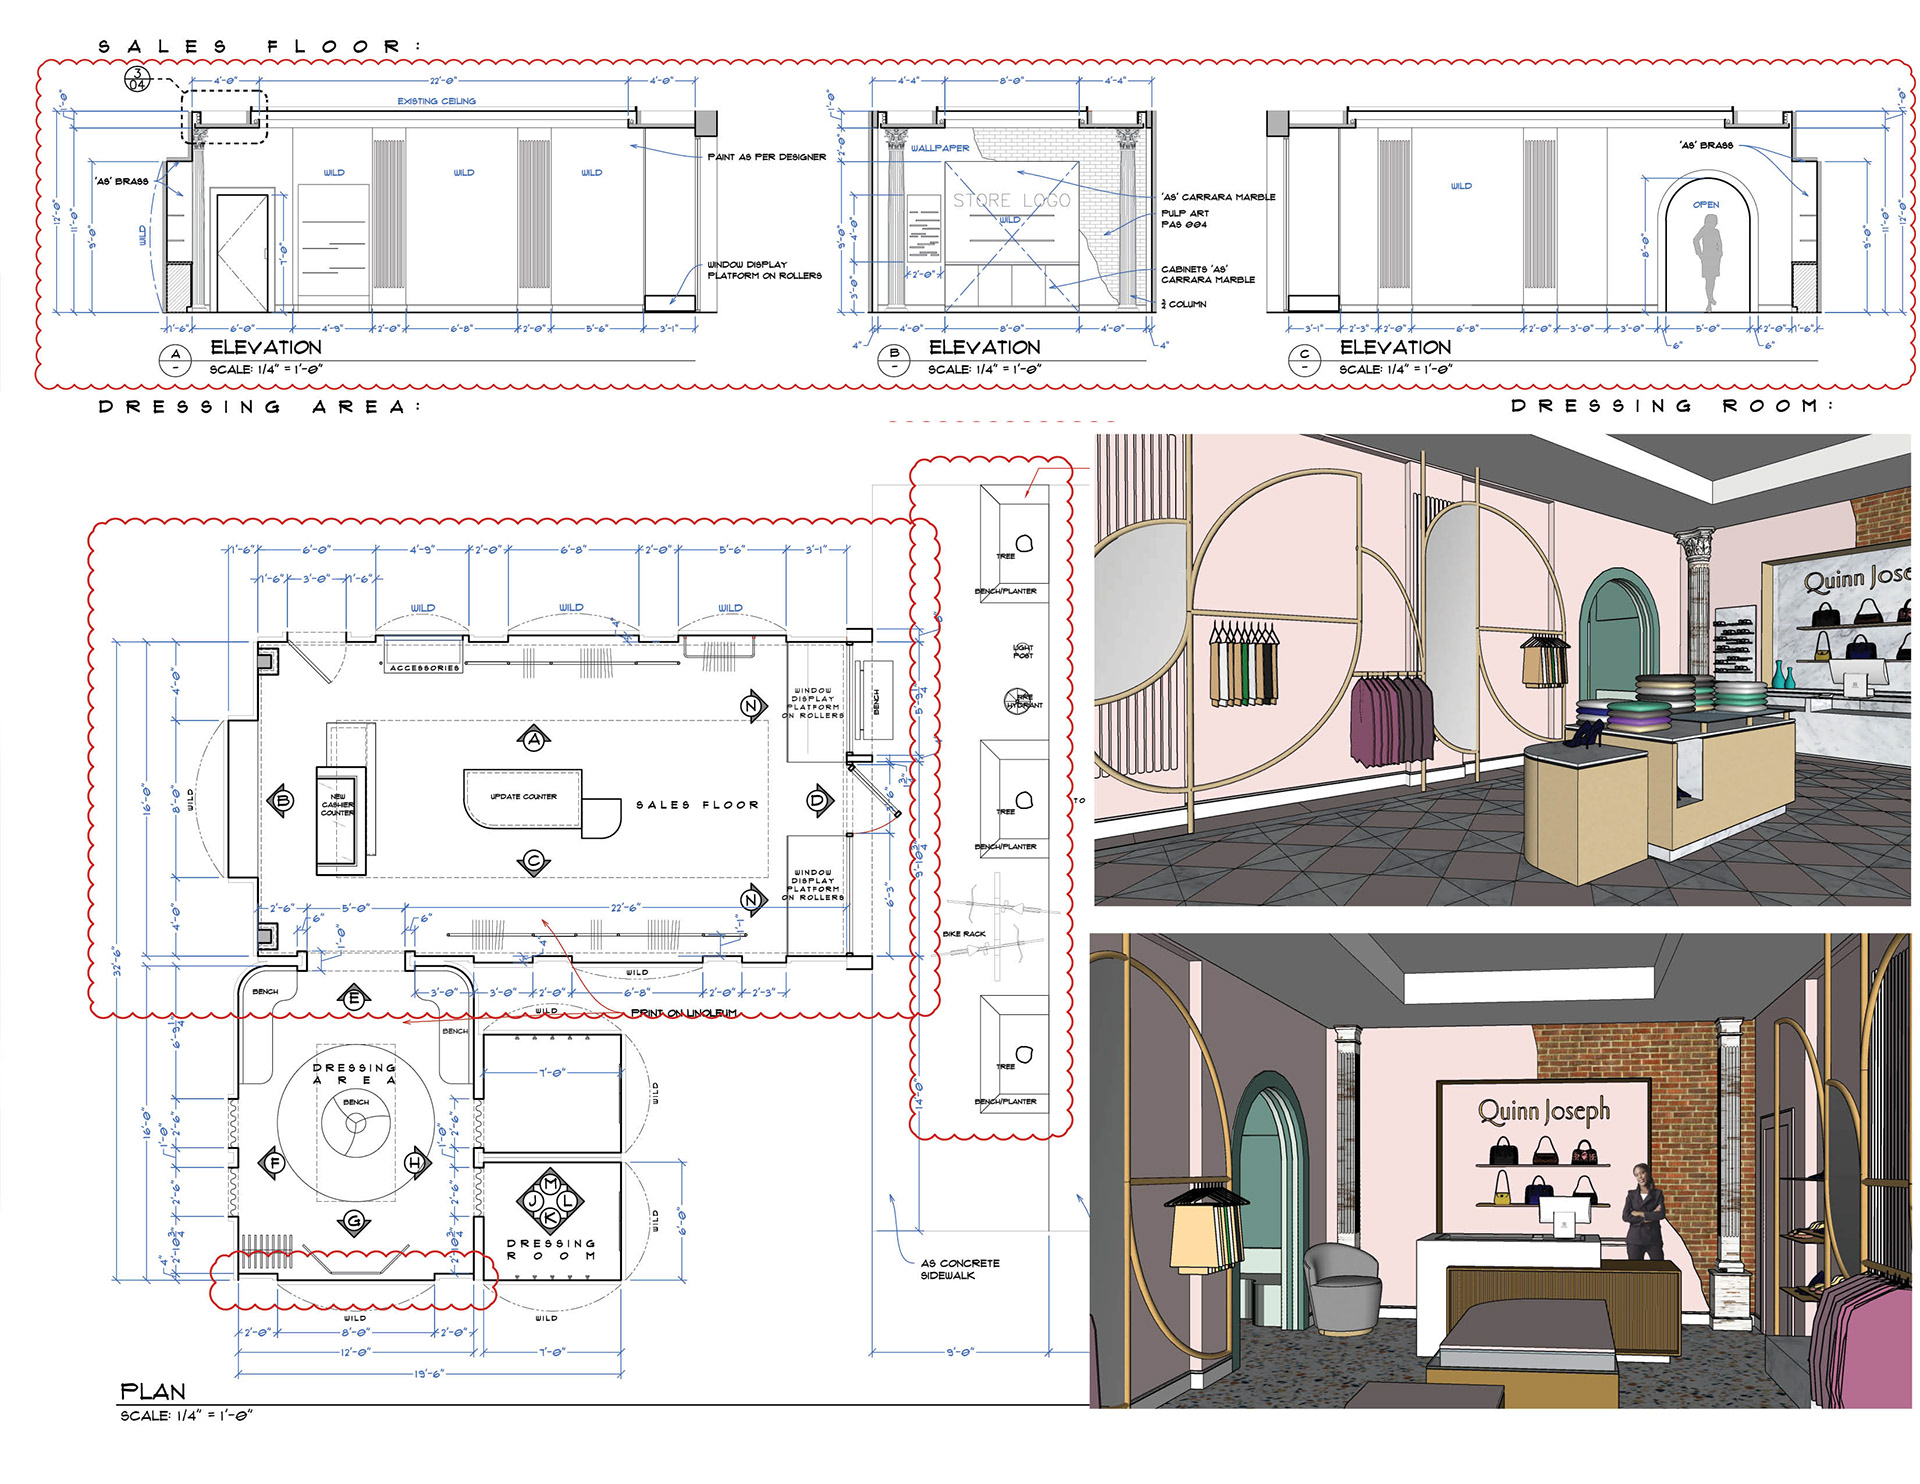Click elevation marker C below update counter
The image size is (1920, 1484).
point(534,861)
